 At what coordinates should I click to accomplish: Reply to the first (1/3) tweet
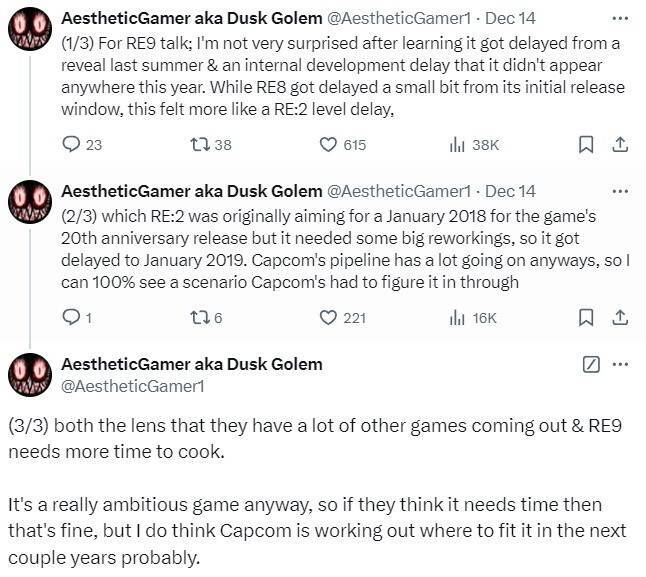[x=71, y=145]
